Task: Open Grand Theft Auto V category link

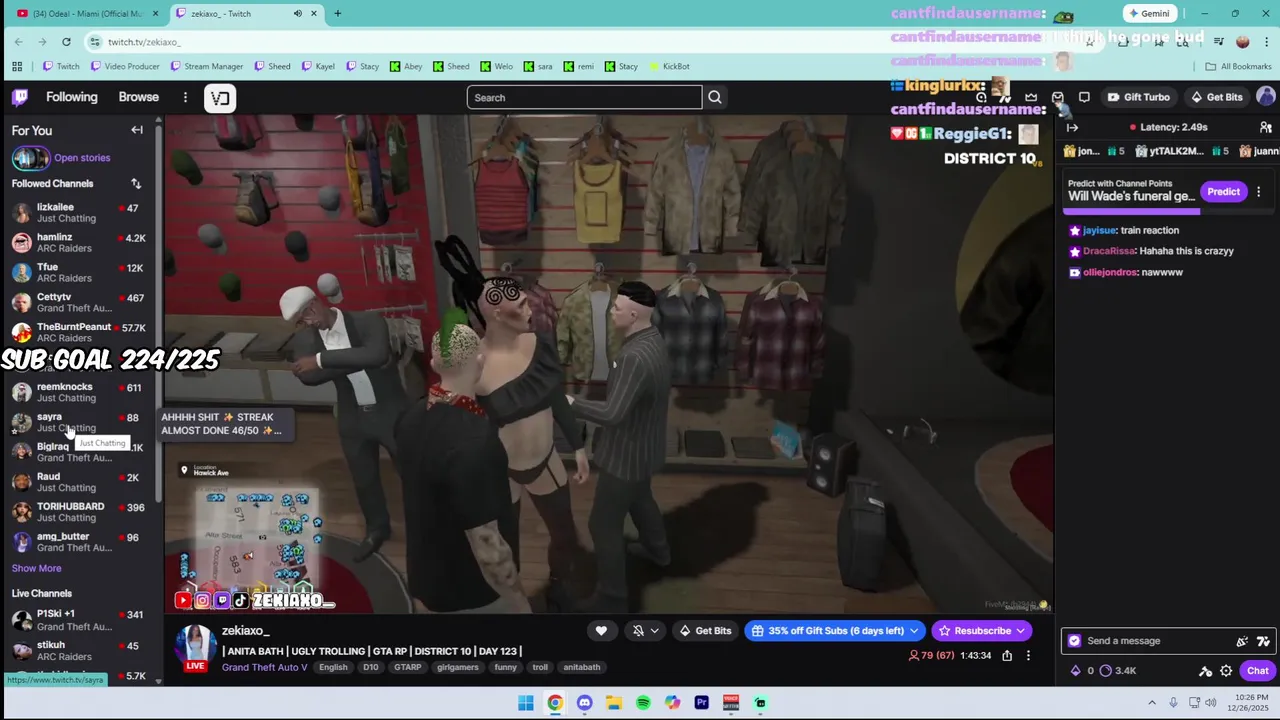Action: pyautogui.click(x=265, y=667)
